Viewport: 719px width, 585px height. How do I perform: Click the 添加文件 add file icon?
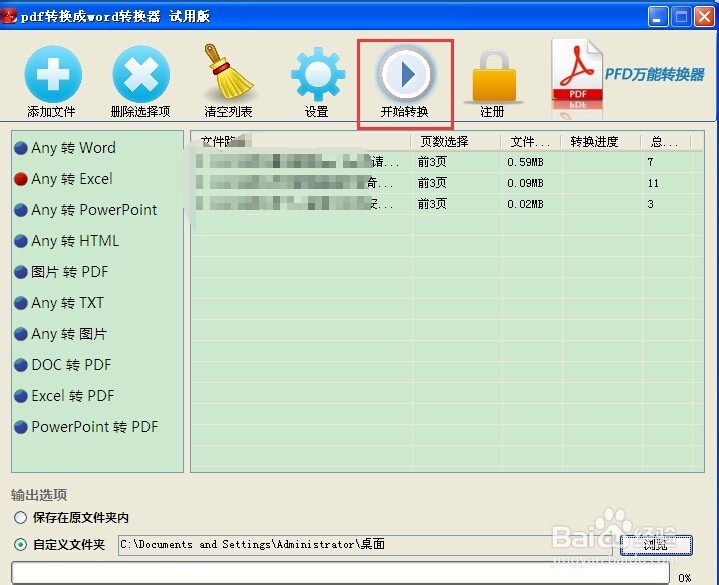(x=53, y=74)
